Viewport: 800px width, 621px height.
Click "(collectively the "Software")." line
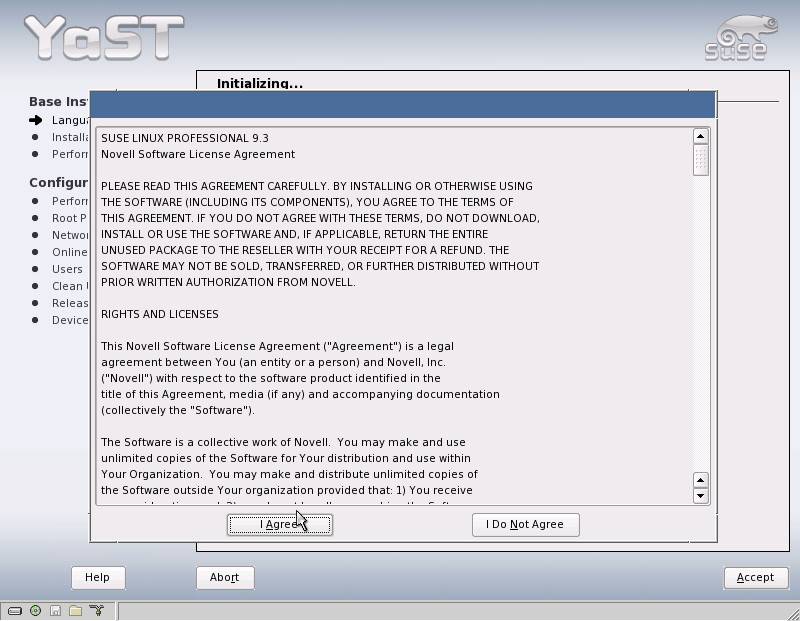tap(178, 410)
